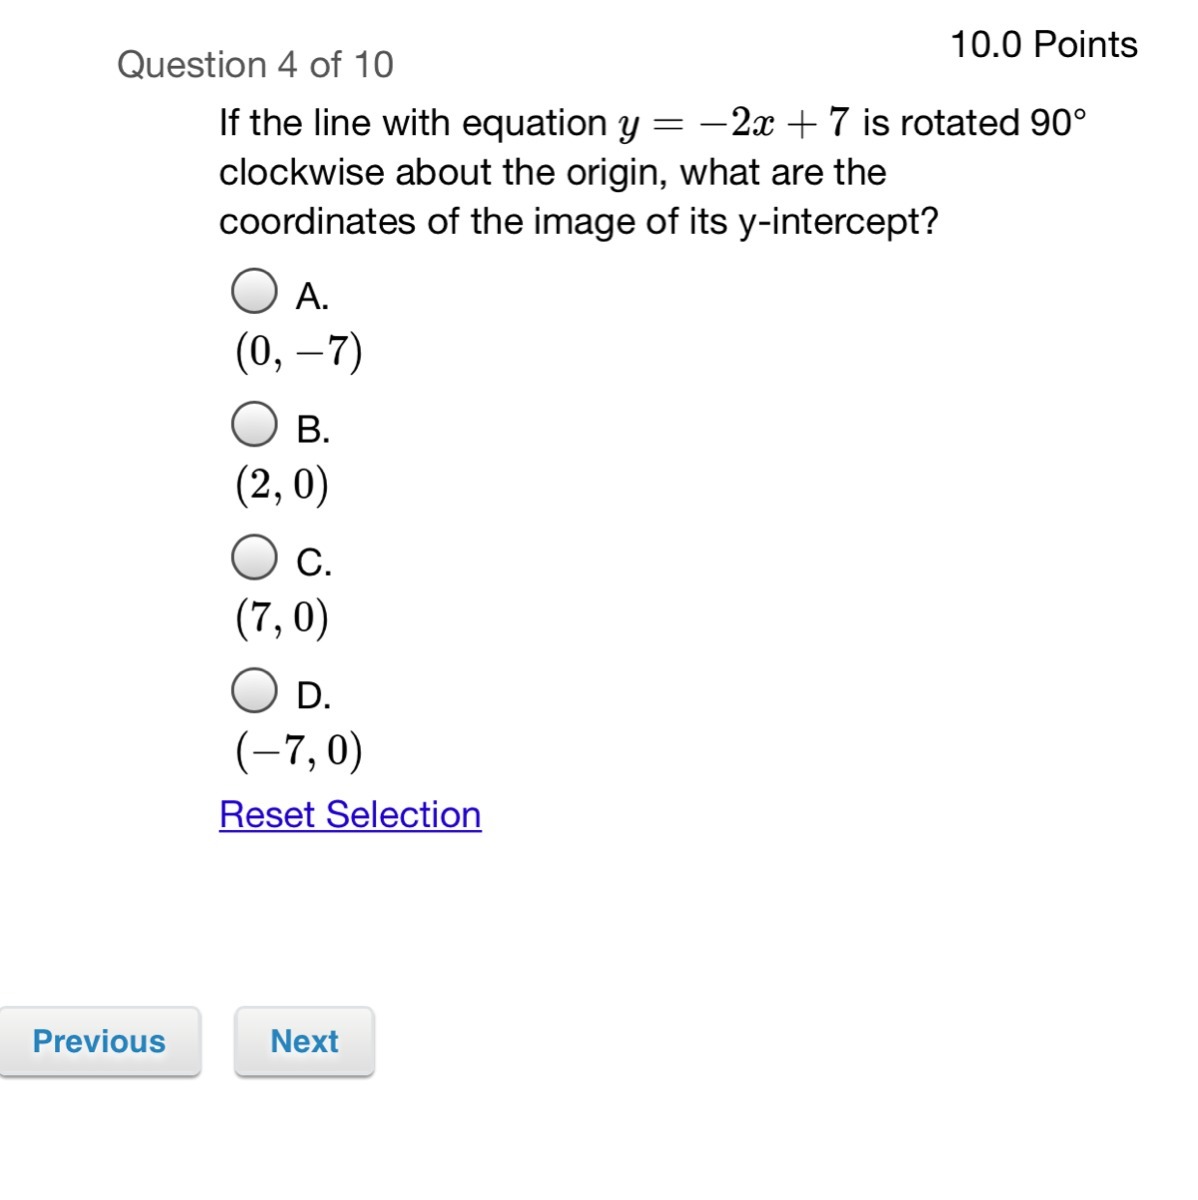
Task: Click the letter label 'D.'
Action: [x=314, y=696]
